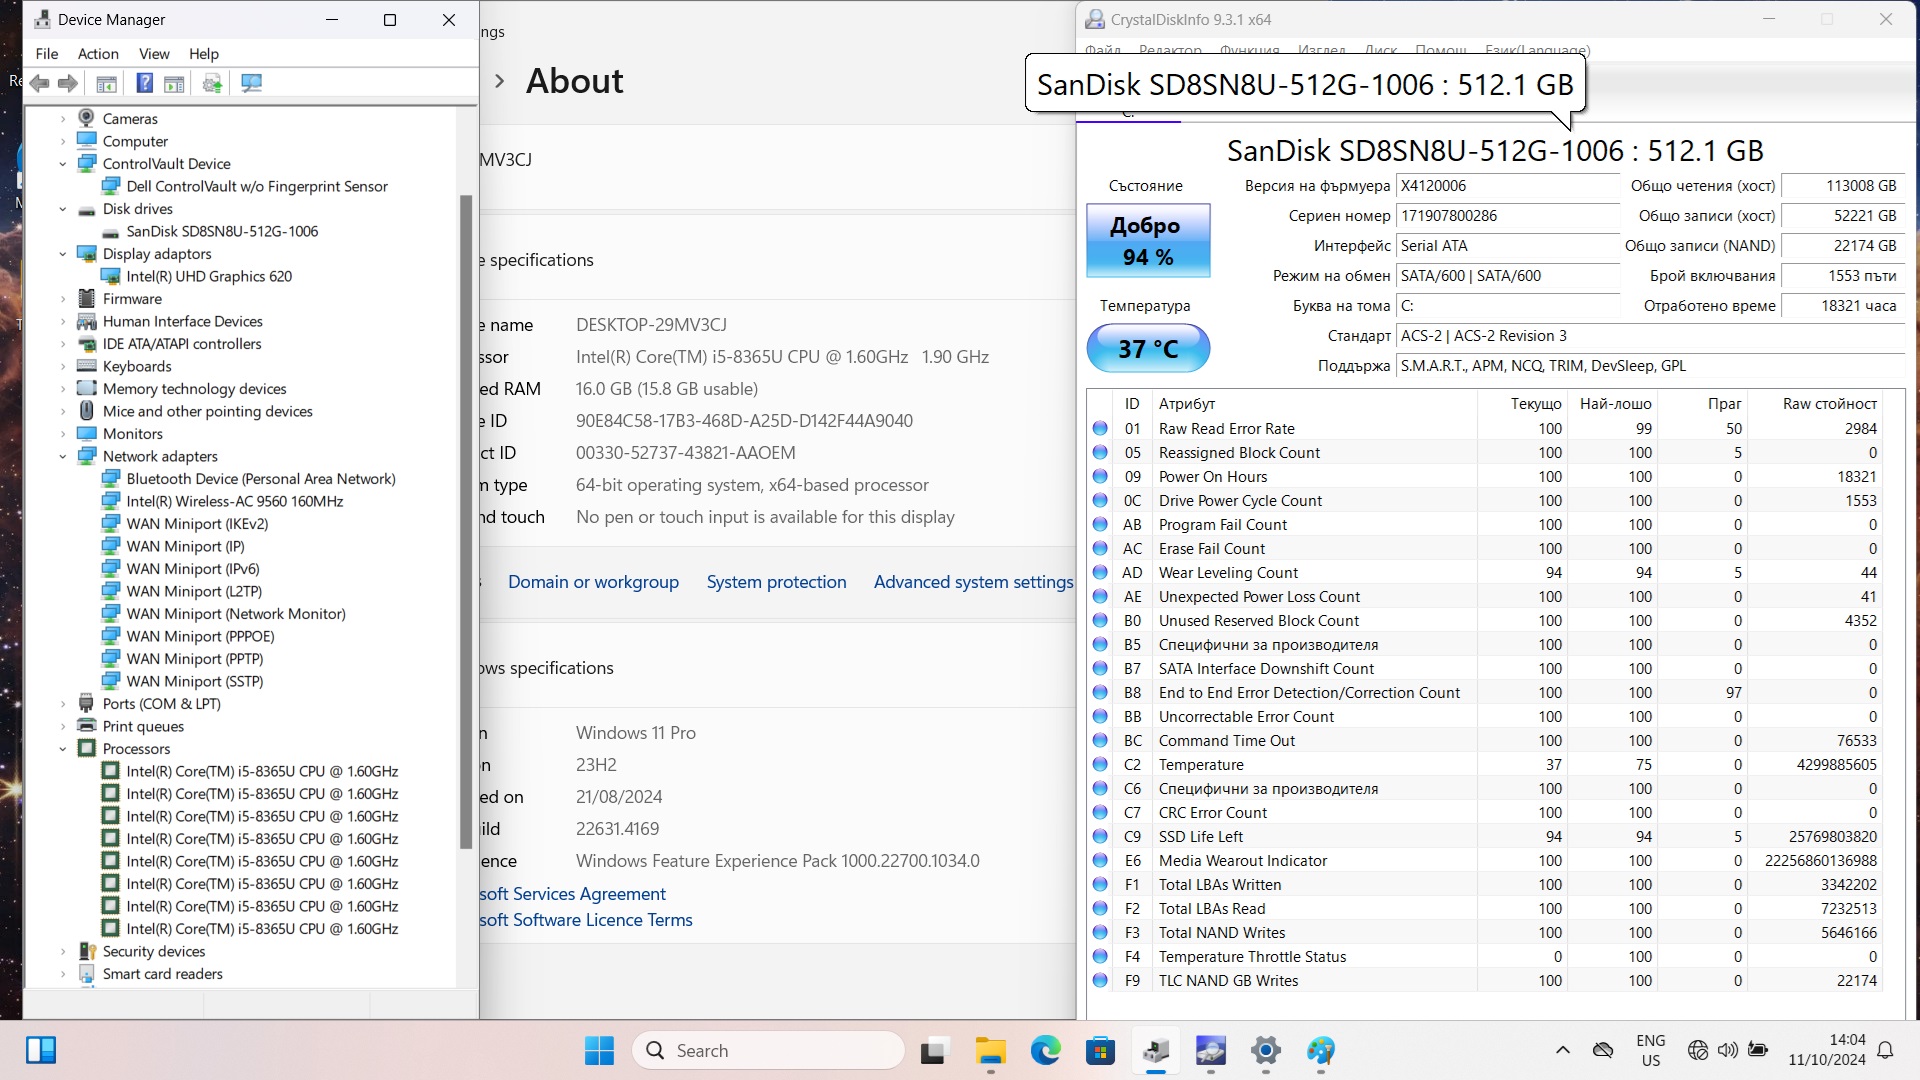Select the Cameras webcam icon in device tree
This screenshot has height=1080, width=1920.
87,118
